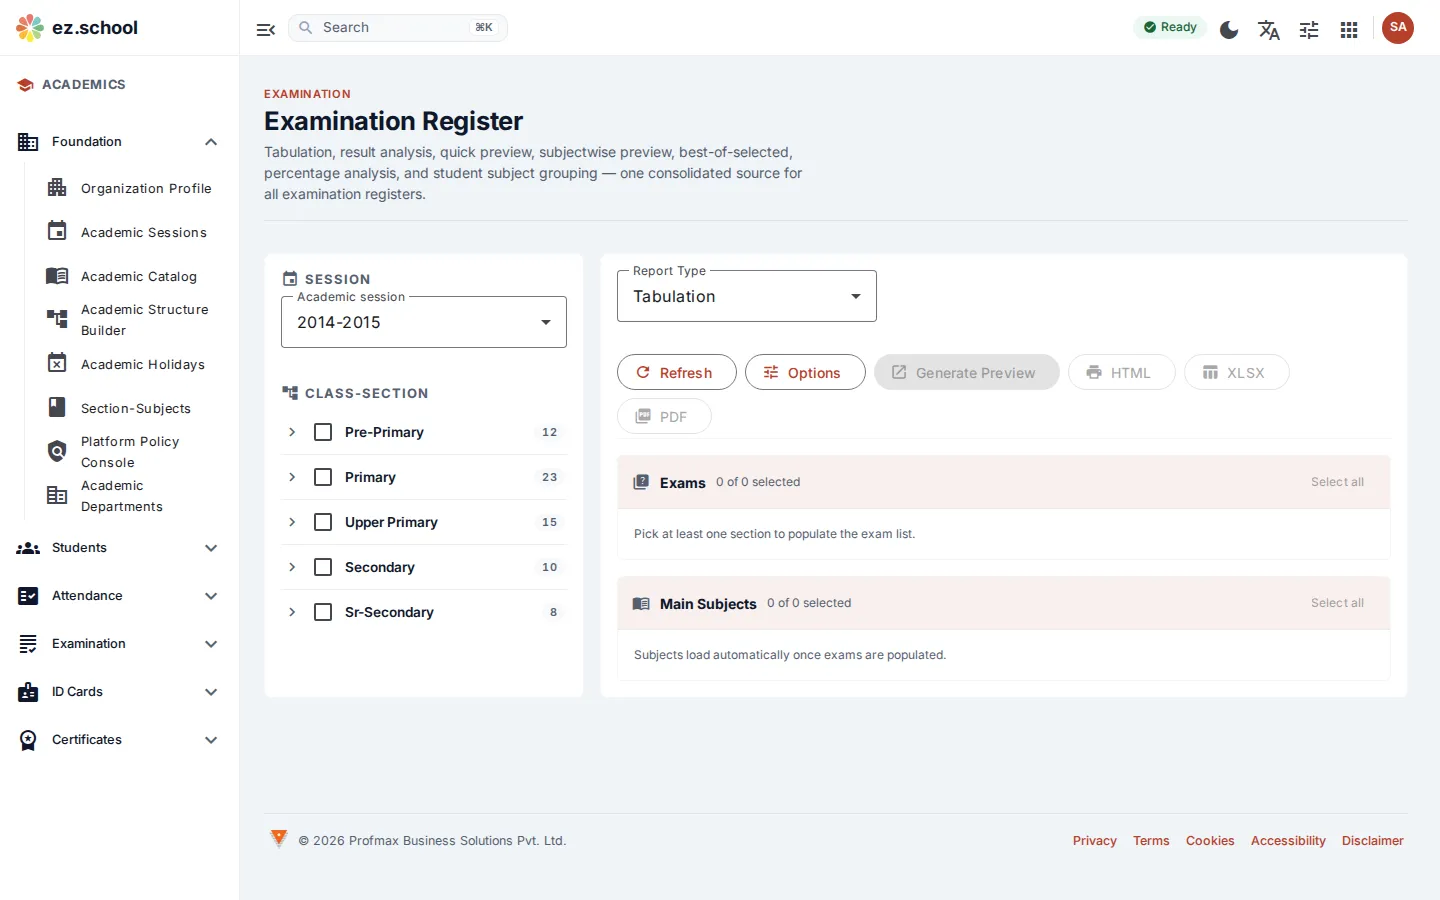Click the Academic Sessions calendar icon
Viewport: 1440px width, 900px height.
click(x=57, y=231)
